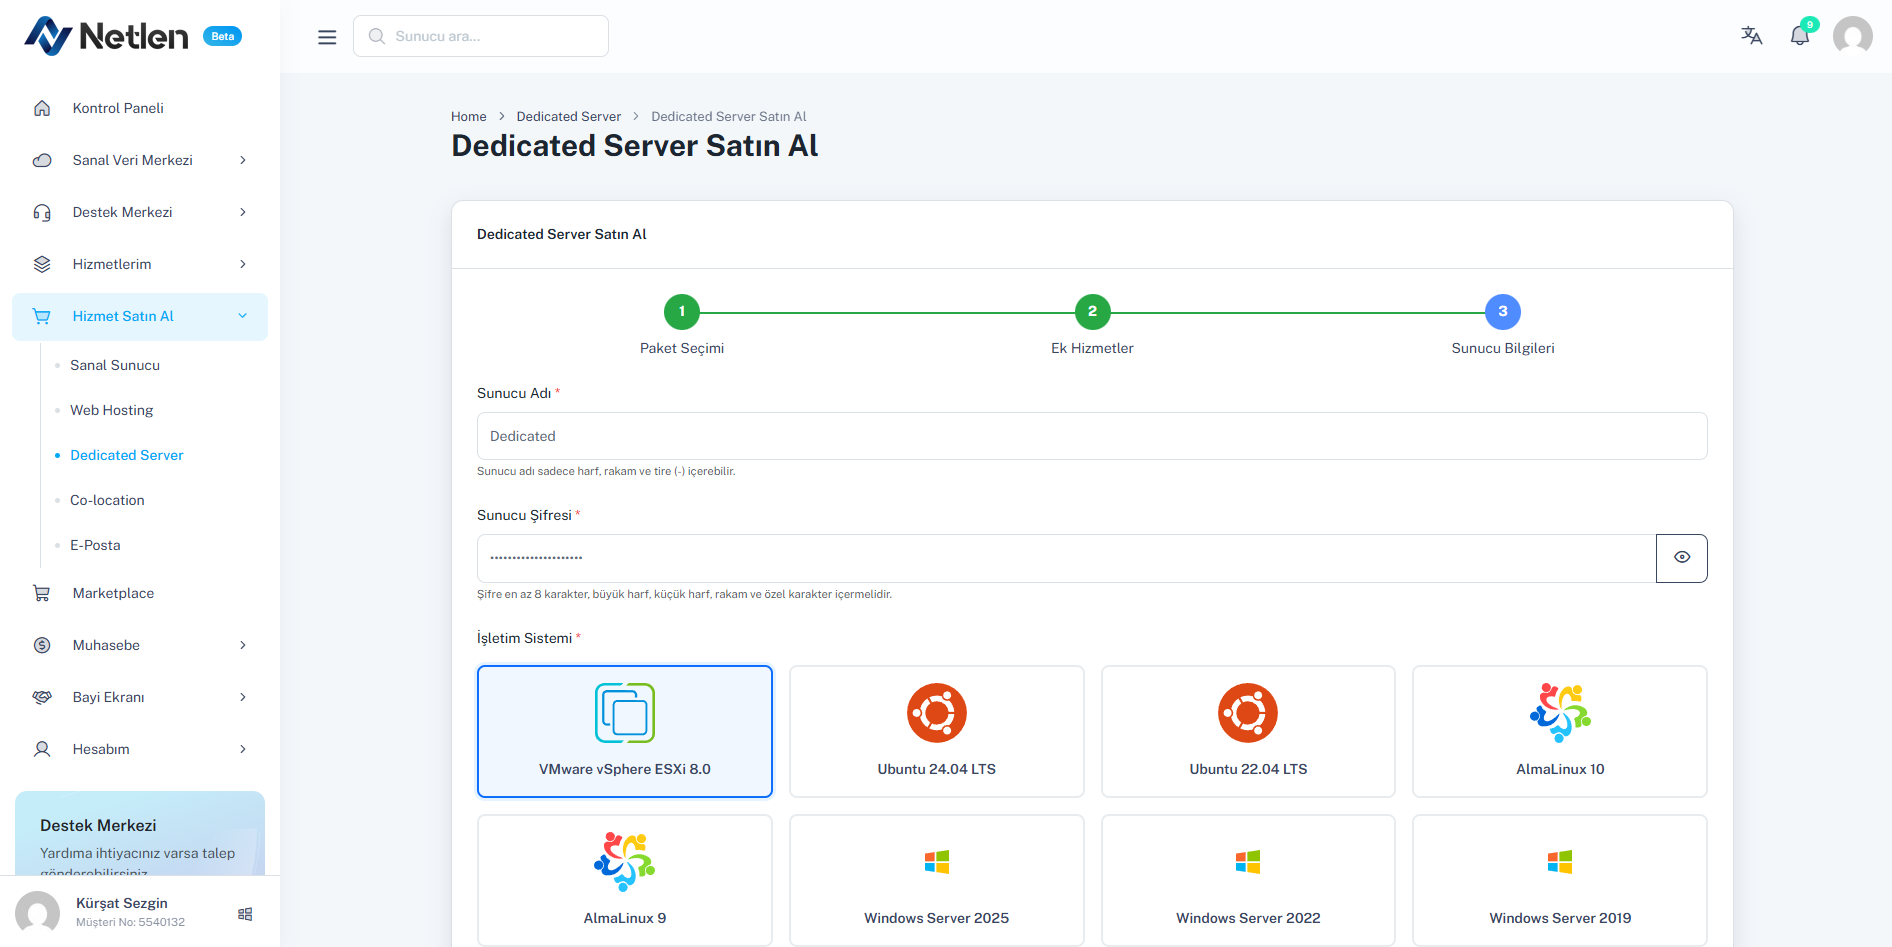The image size is (1892, 947).
Task: Click the Kürşat Sezgin name text
Action: (x=122, y=903)
